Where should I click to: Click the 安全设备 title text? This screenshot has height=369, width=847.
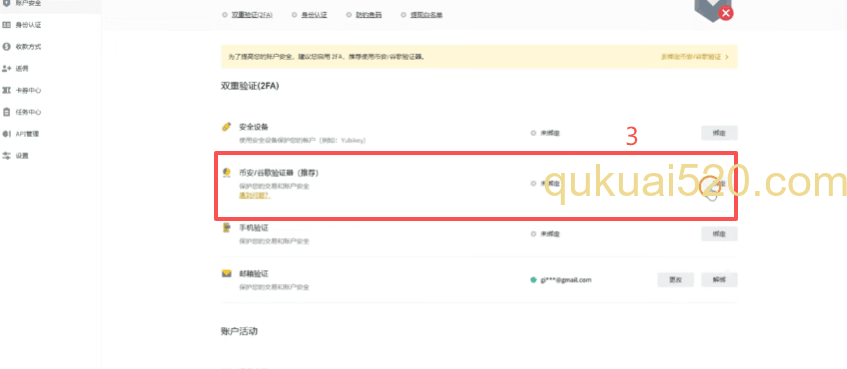click(253, 127)
